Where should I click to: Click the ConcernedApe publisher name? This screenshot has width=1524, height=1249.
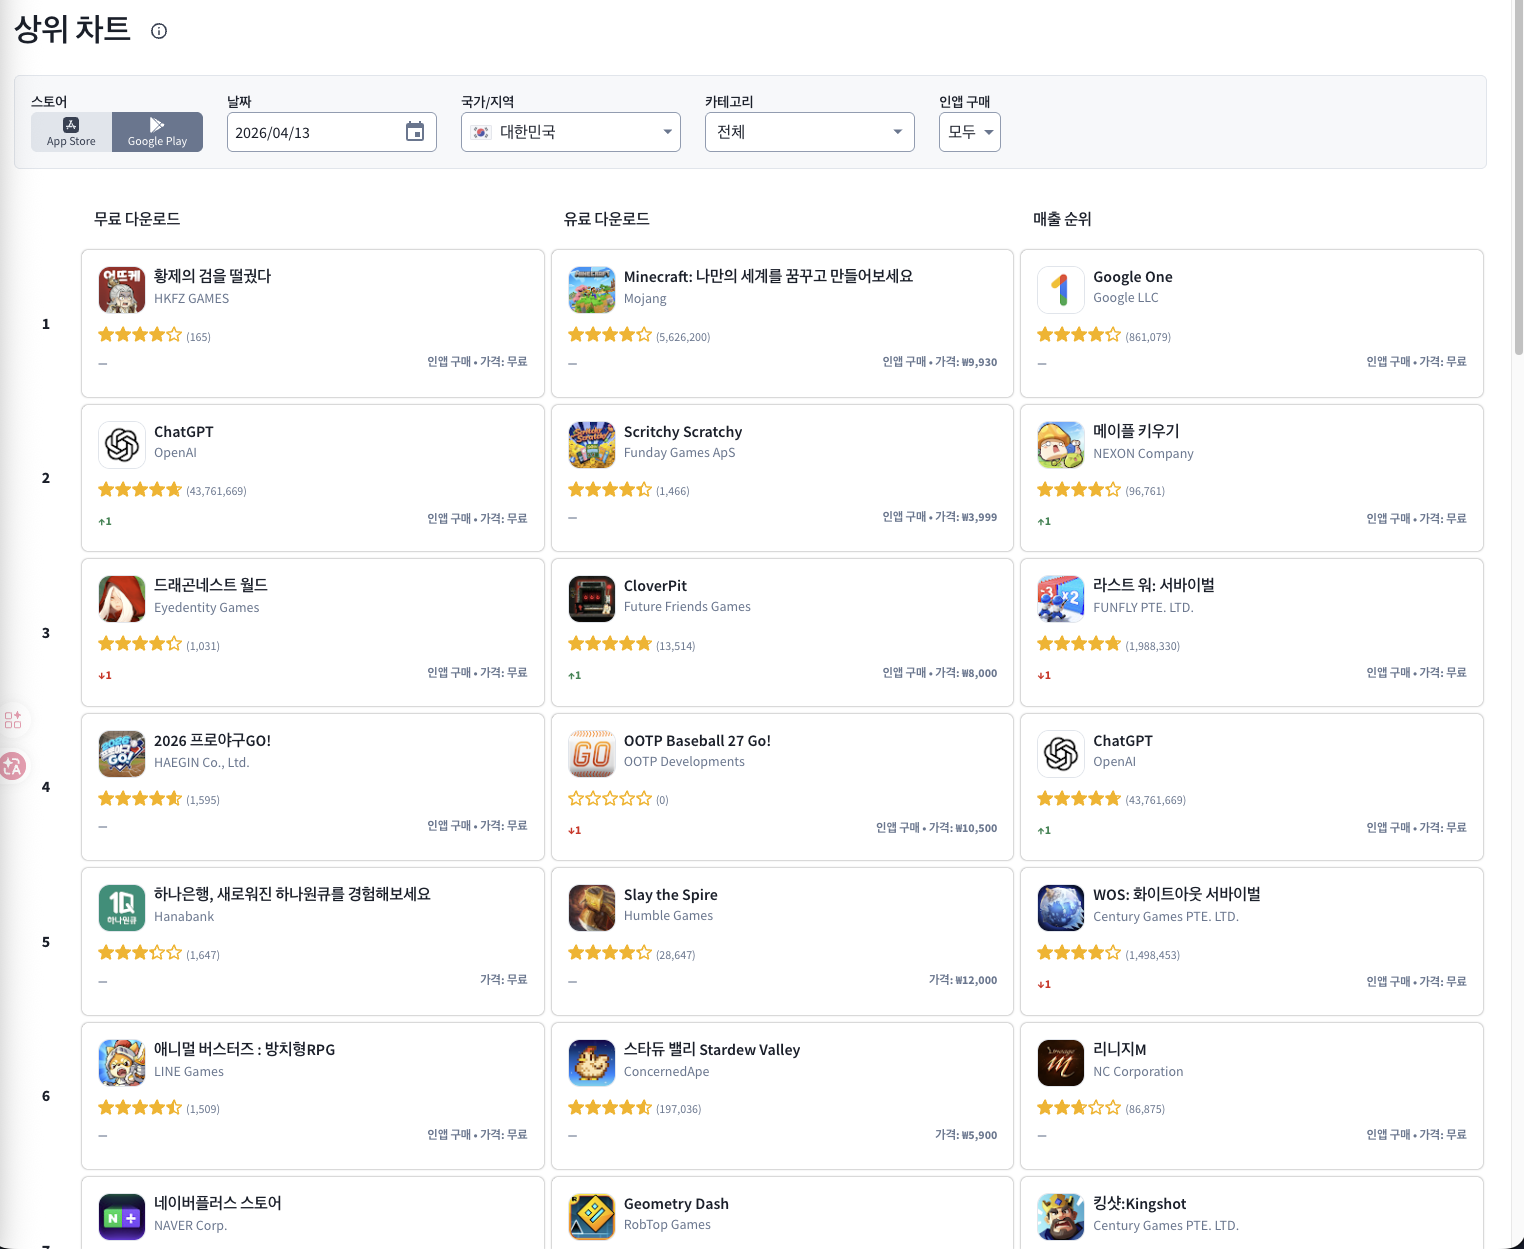pos(666,1071)
